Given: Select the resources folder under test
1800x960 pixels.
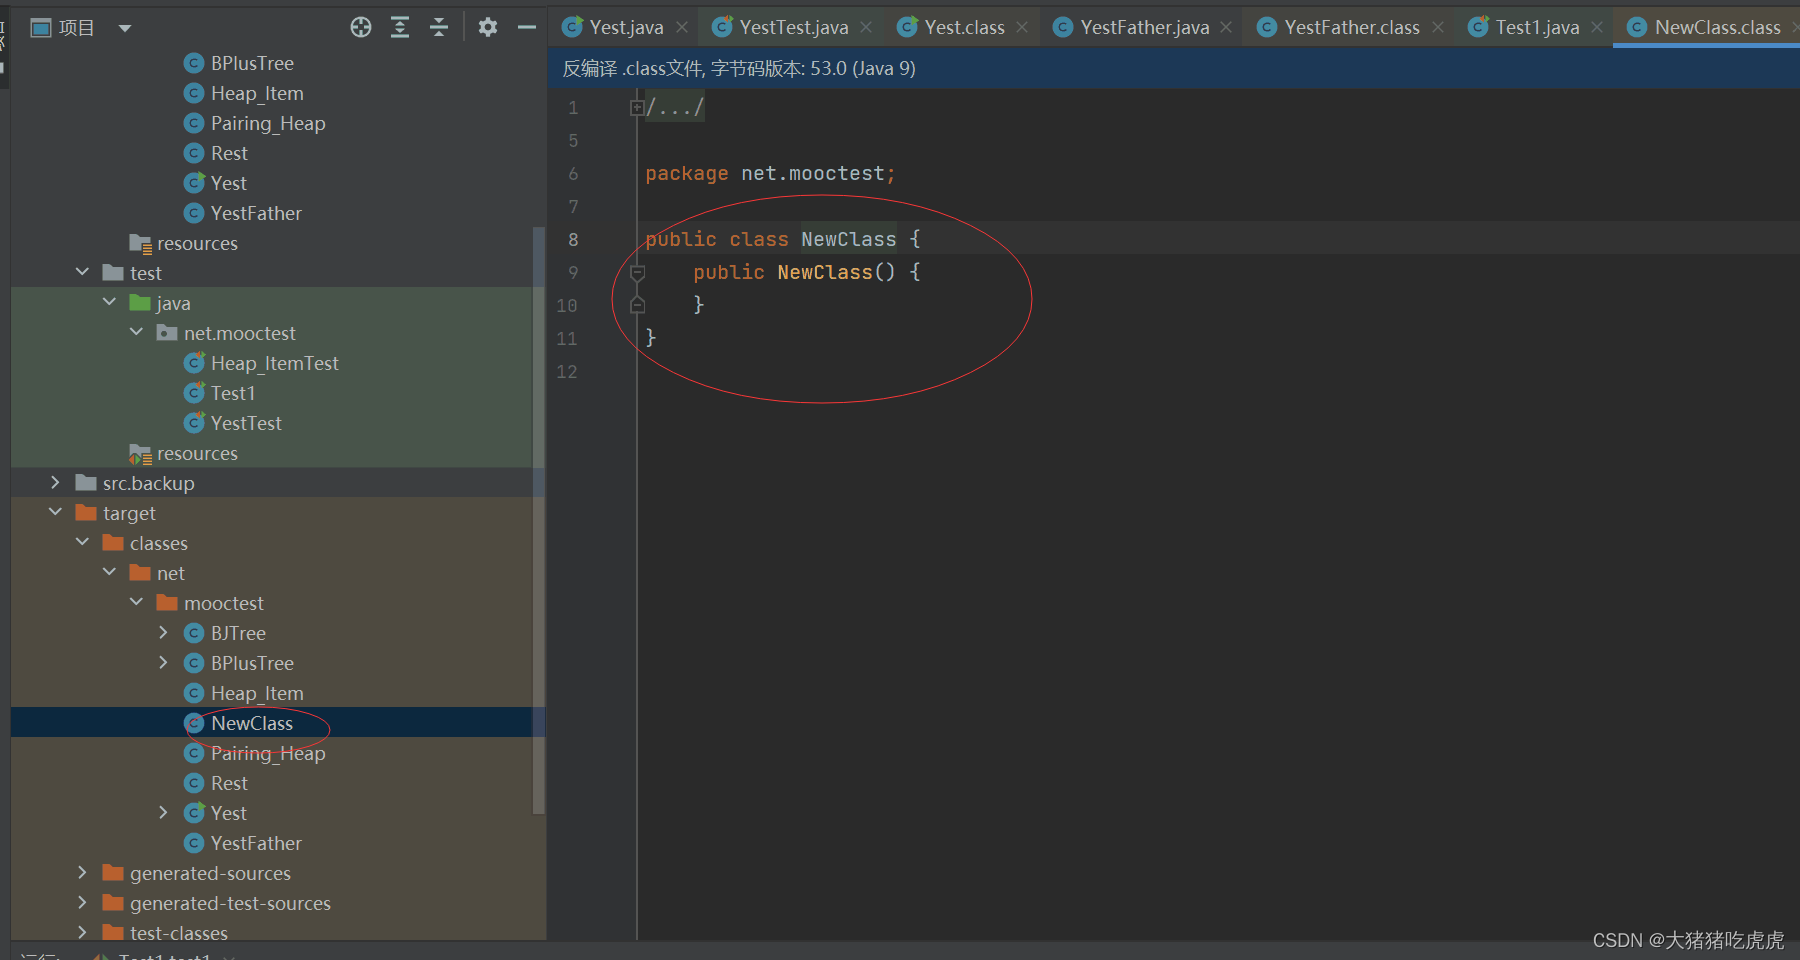Looking at the screenshot, I should coord(197,453).
